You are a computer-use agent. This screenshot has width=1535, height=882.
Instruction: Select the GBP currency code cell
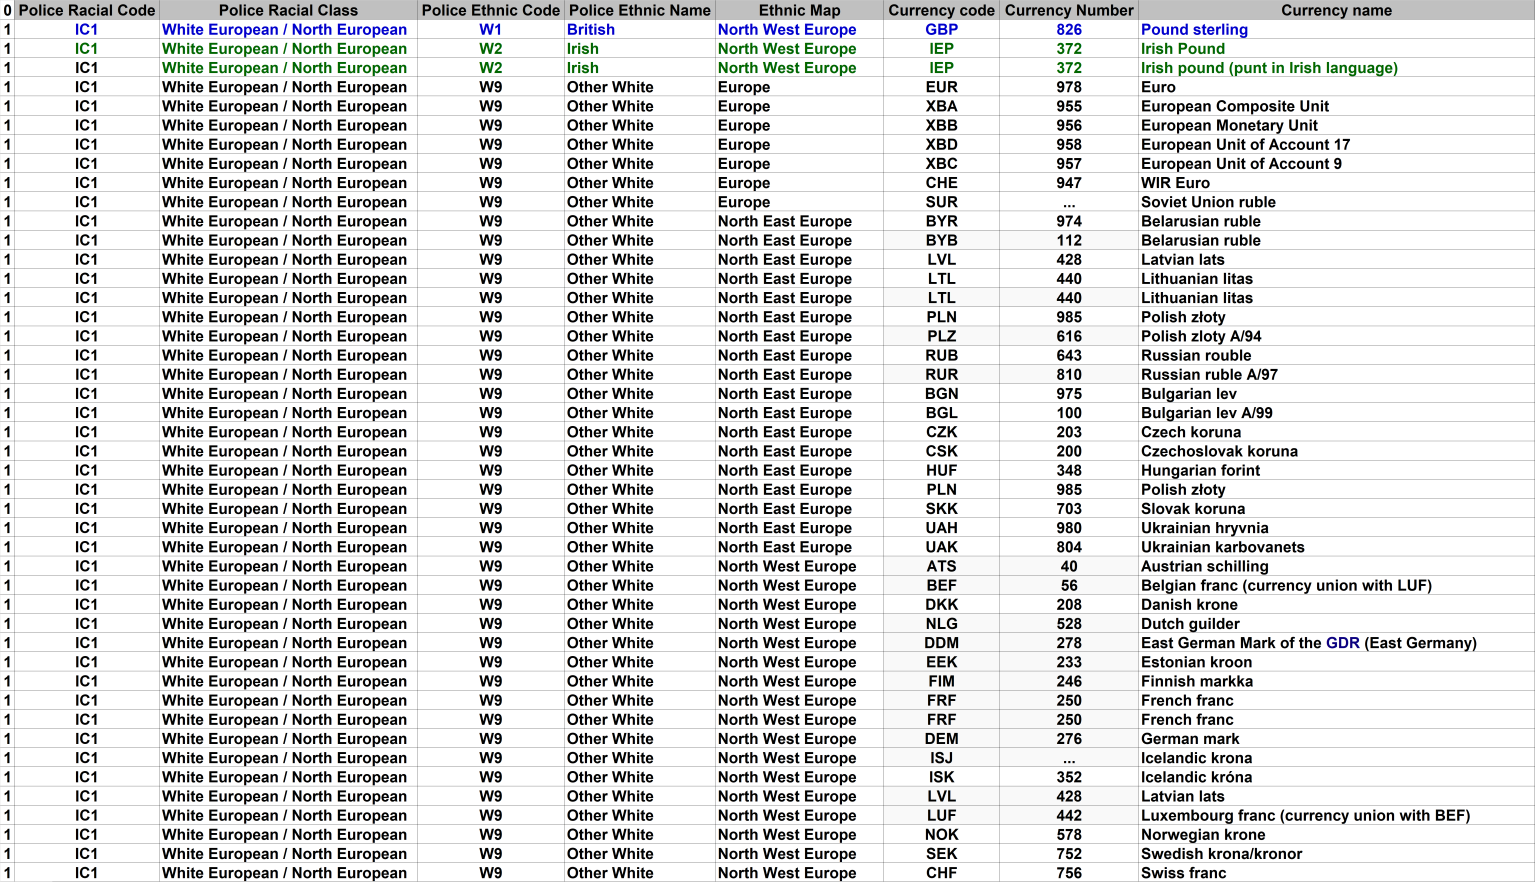tap(942, 30)
